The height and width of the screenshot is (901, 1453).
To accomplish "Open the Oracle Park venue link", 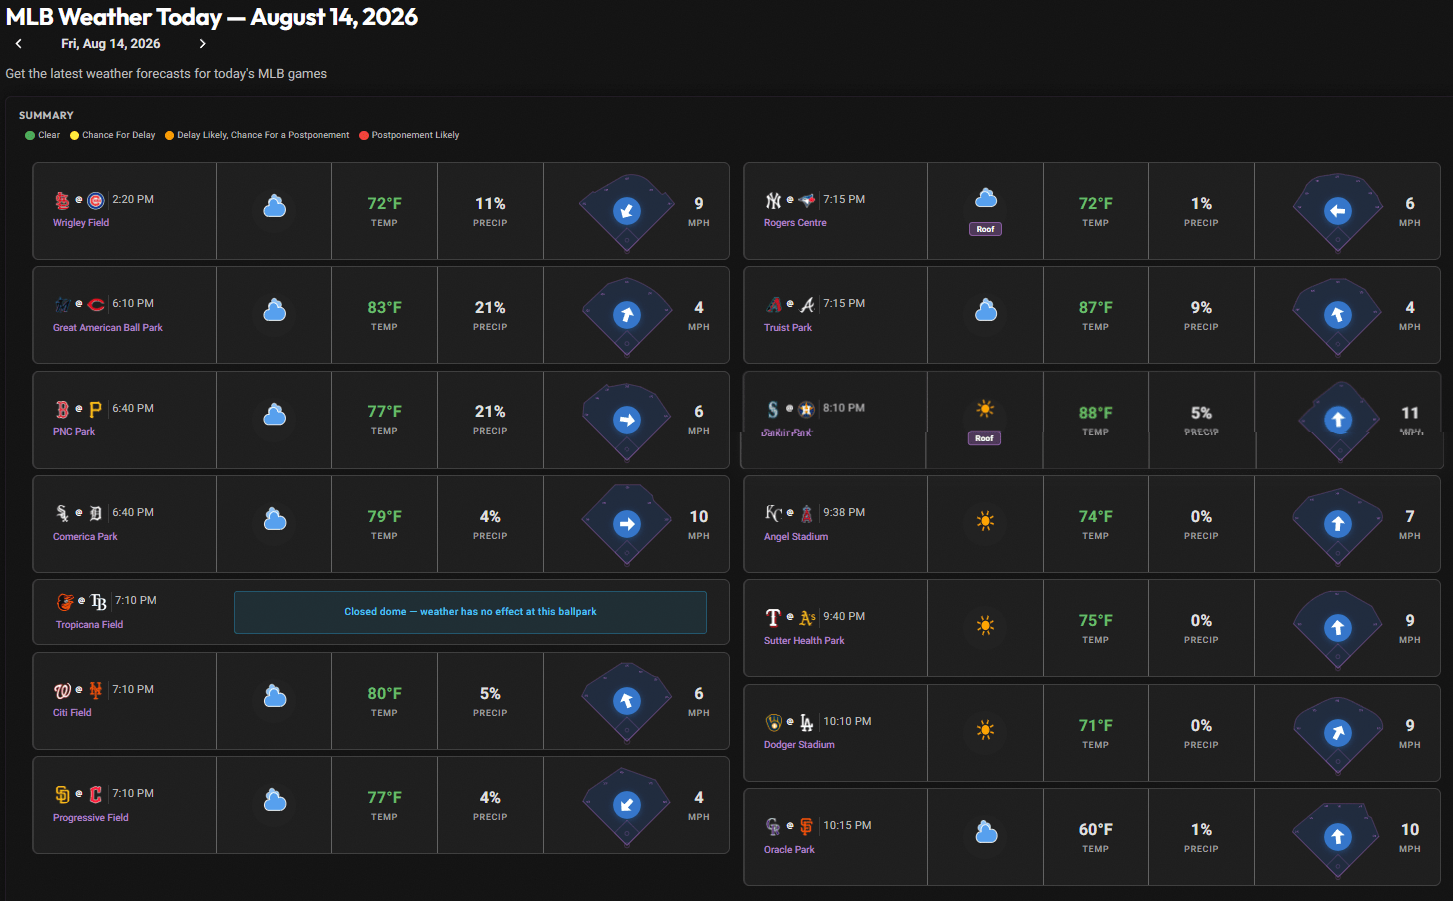I will click(789, 850).
